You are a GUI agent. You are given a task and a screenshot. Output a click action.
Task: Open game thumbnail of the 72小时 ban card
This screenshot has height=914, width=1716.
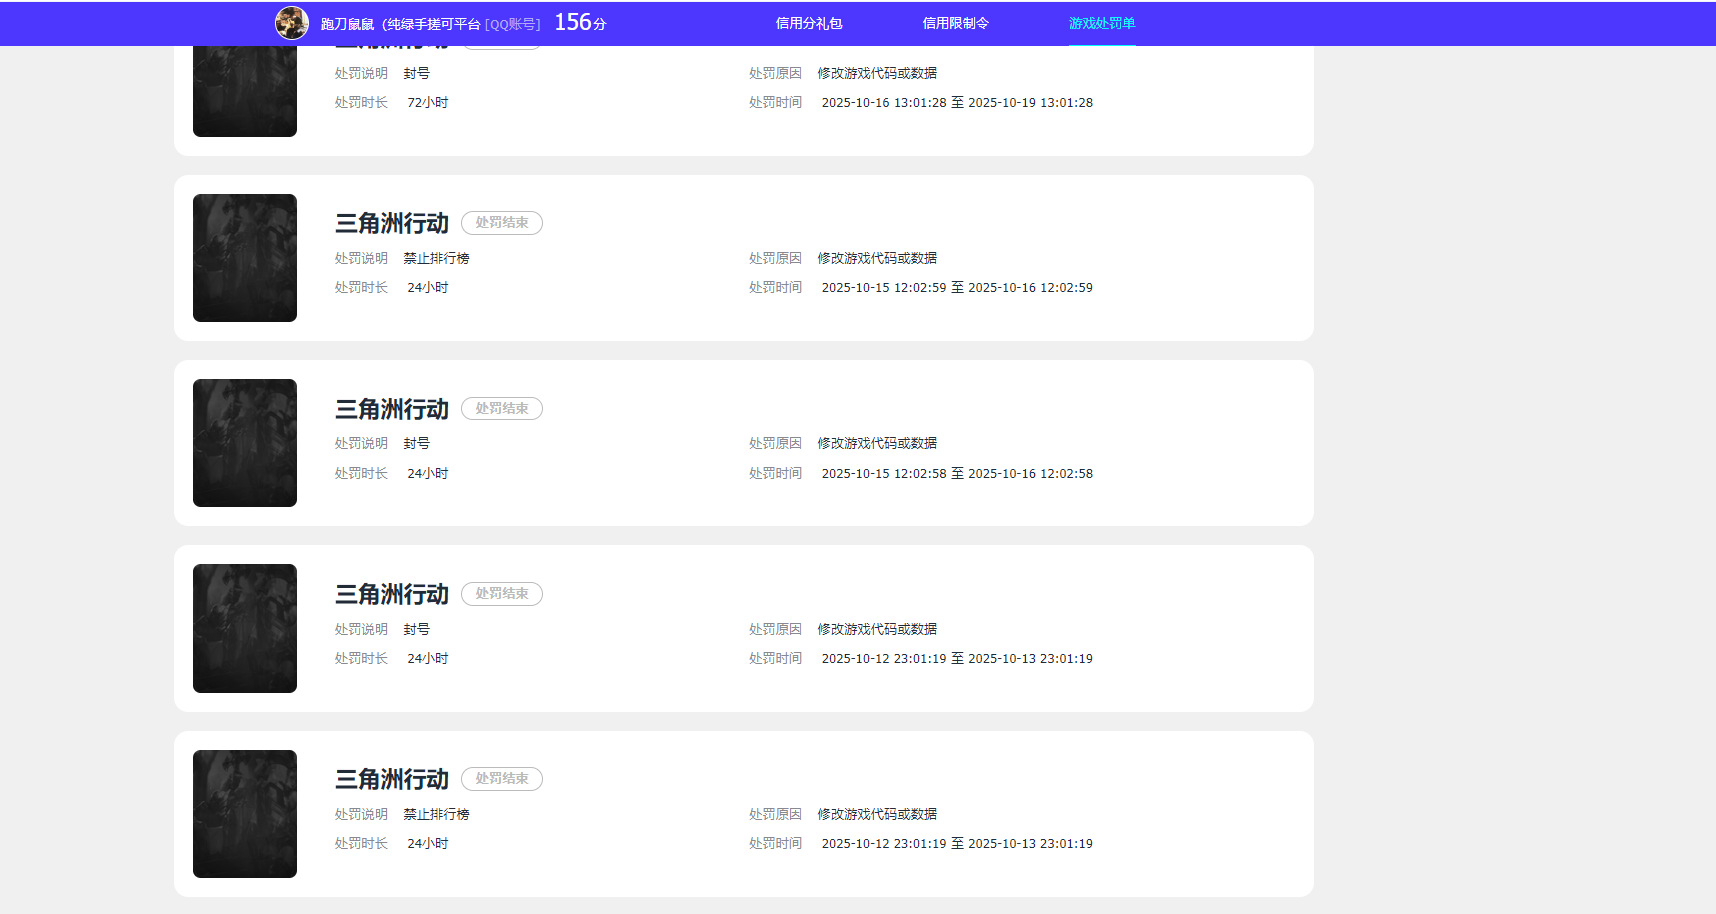[x=245, y=90]
